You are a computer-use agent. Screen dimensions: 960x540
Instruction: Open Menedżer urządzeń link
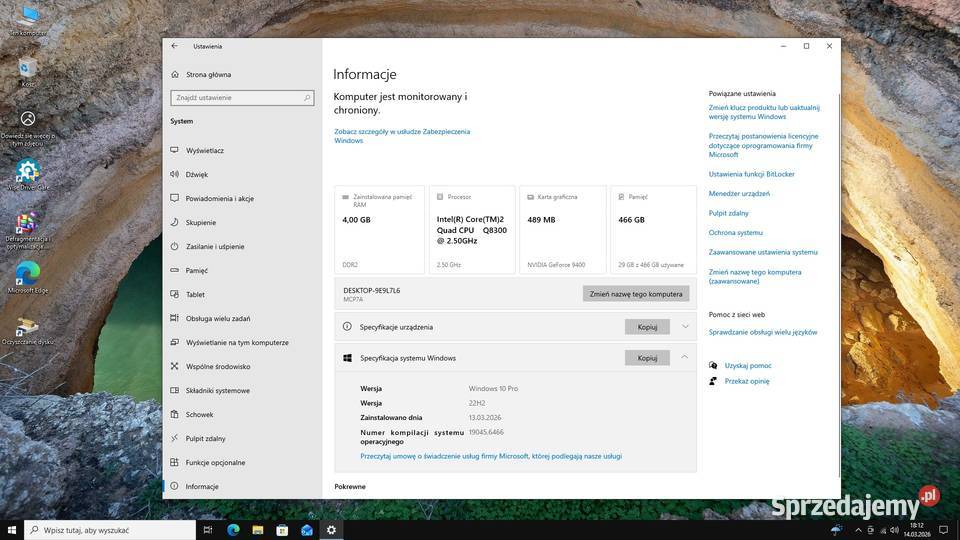(739, 193)
